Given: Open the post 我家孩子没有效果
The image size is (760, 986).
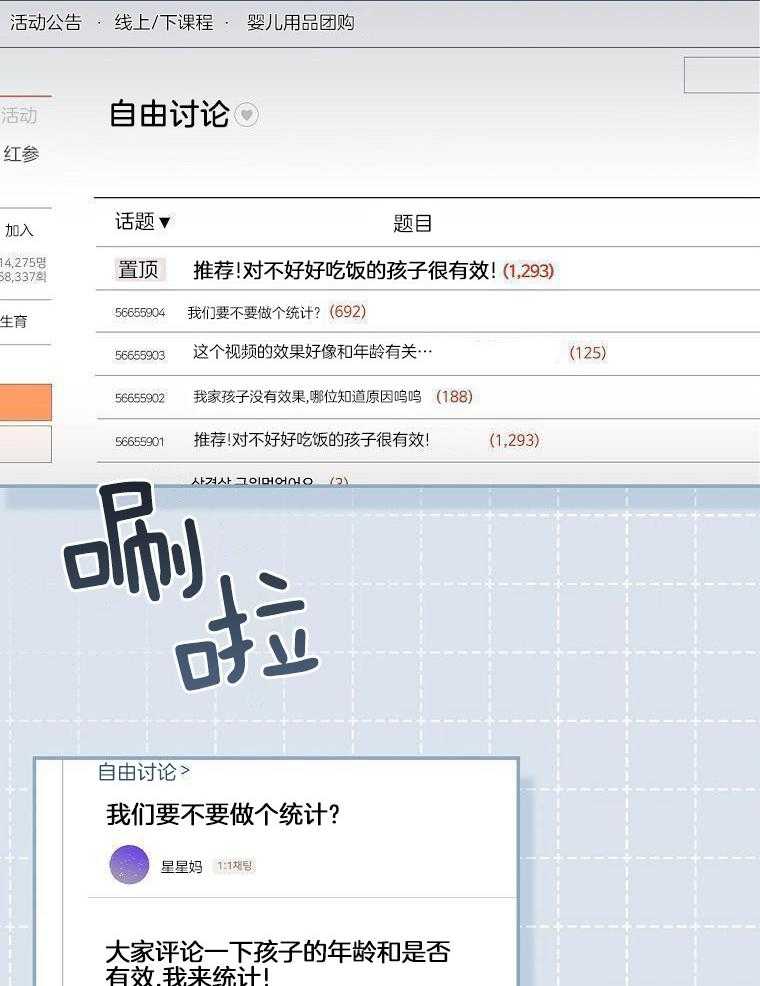Looking at the screenshot, I should click(306, 397).
